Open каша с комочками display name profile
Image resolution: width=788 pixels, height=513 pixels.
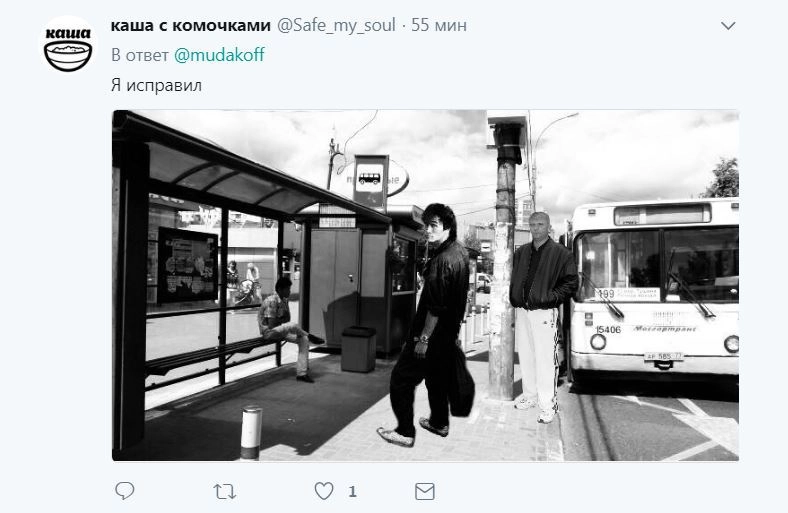tap(190, 25)
